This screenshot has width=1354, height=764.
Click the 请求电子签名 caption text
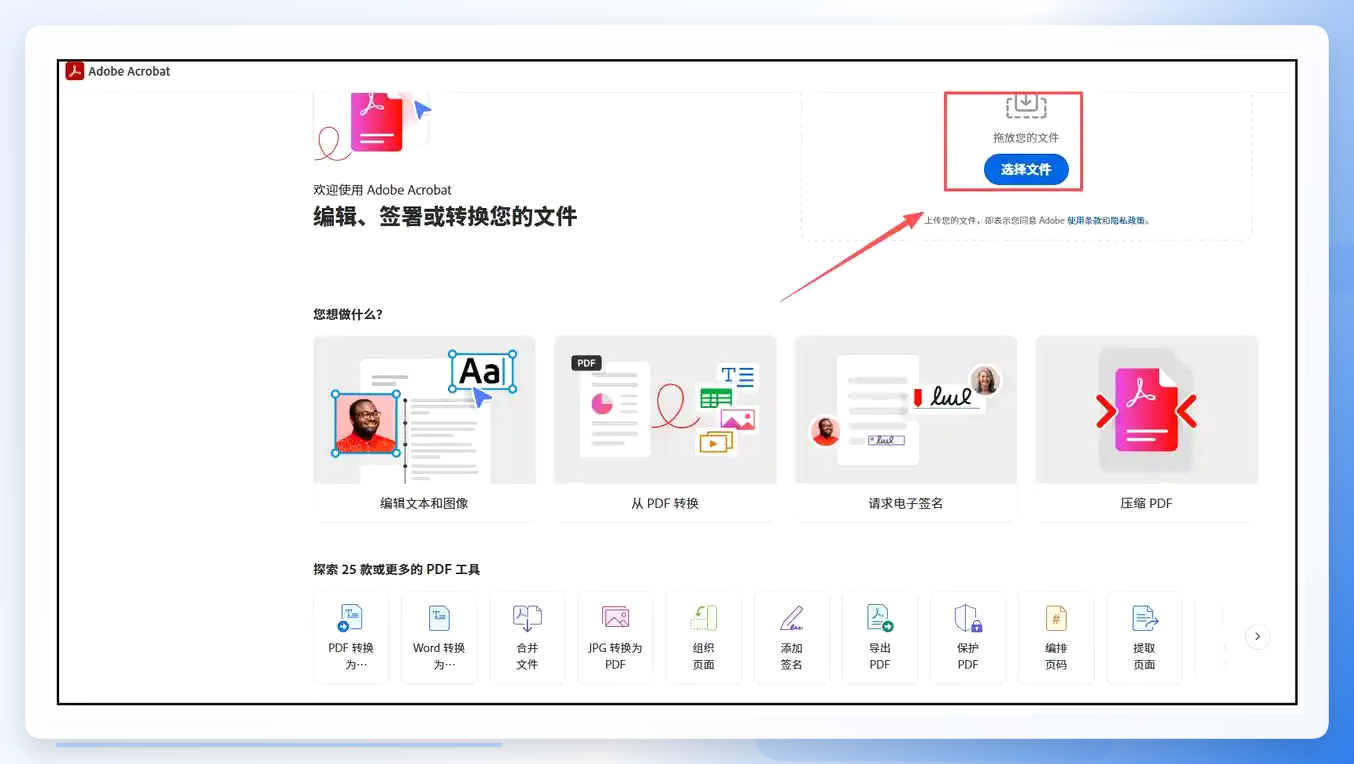[x=906, y=503]
